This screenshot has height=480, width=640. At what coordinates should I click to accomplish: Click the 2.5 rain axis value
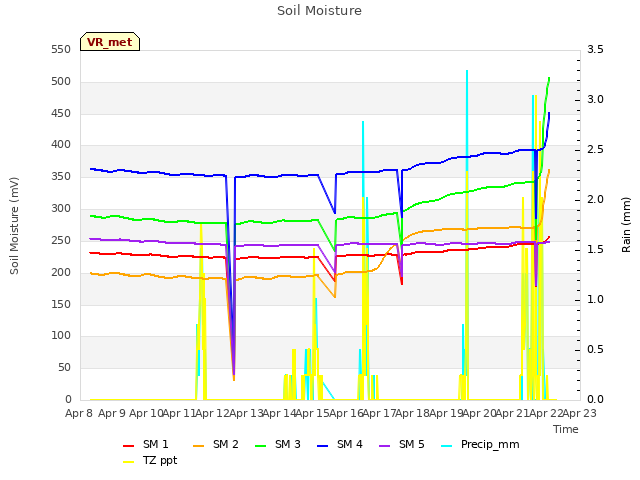coord(595,150)
